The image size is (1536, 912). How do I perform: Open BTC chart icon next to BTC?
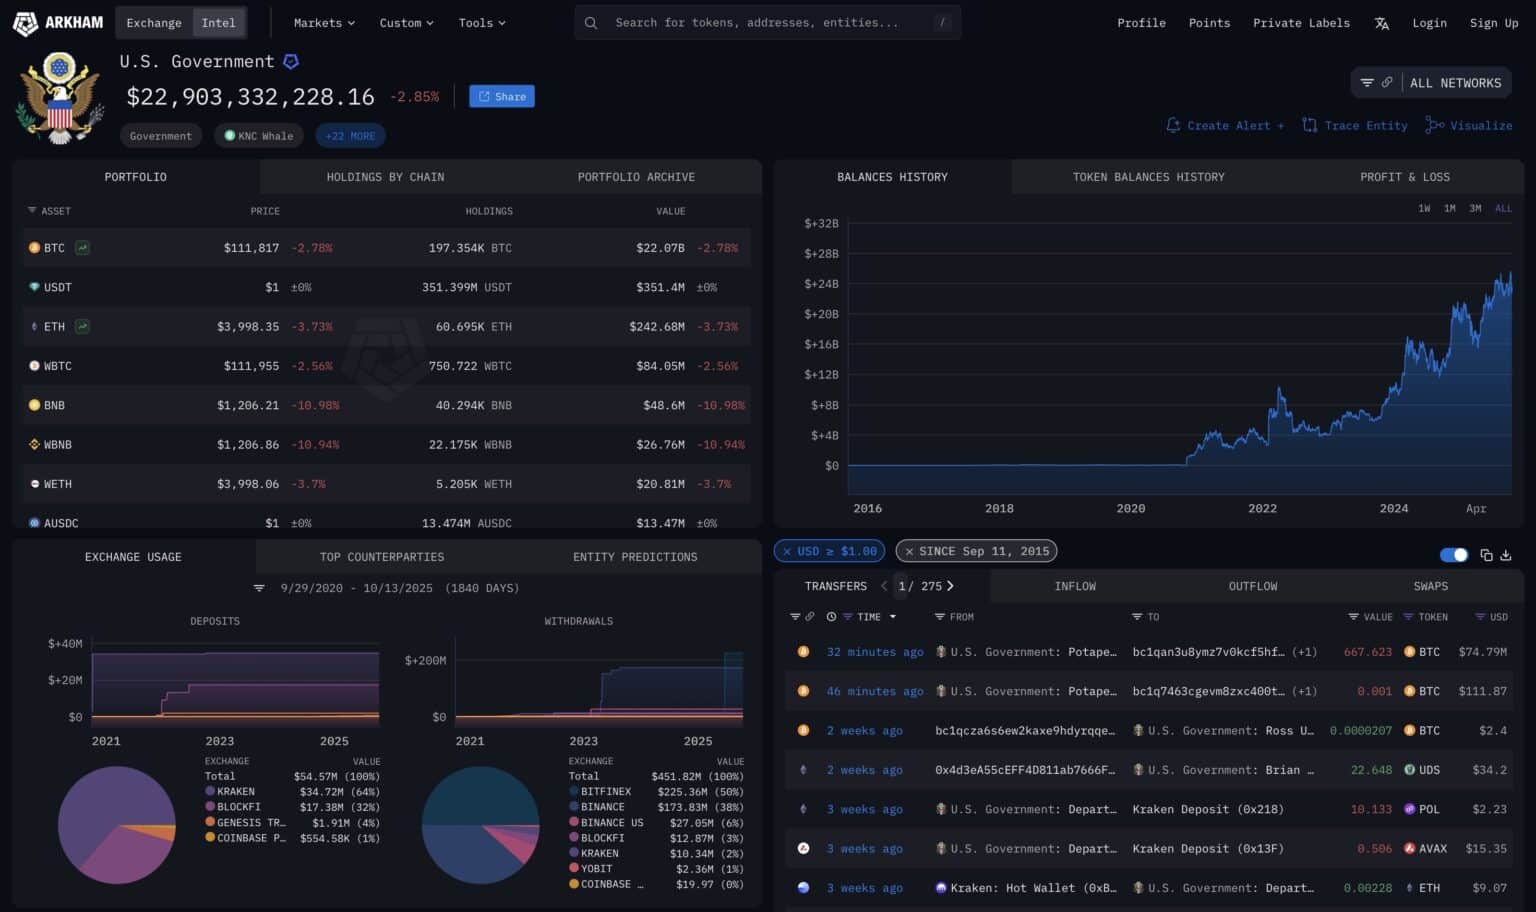coord(83,248)
